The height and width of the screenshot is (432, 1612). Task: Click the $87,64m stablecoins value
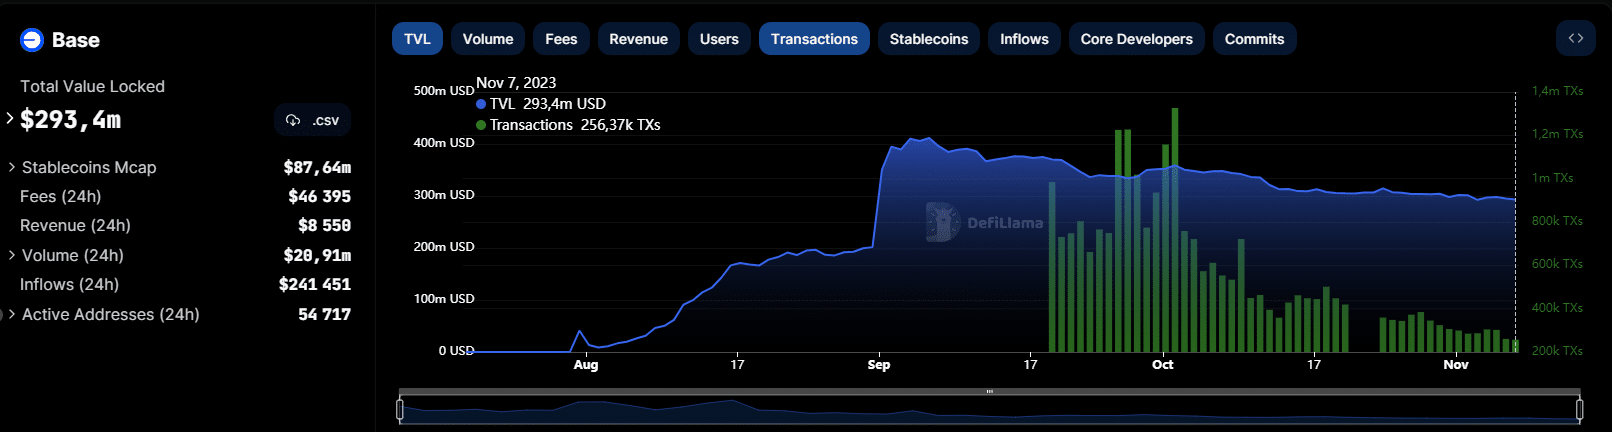pos(318,167)
